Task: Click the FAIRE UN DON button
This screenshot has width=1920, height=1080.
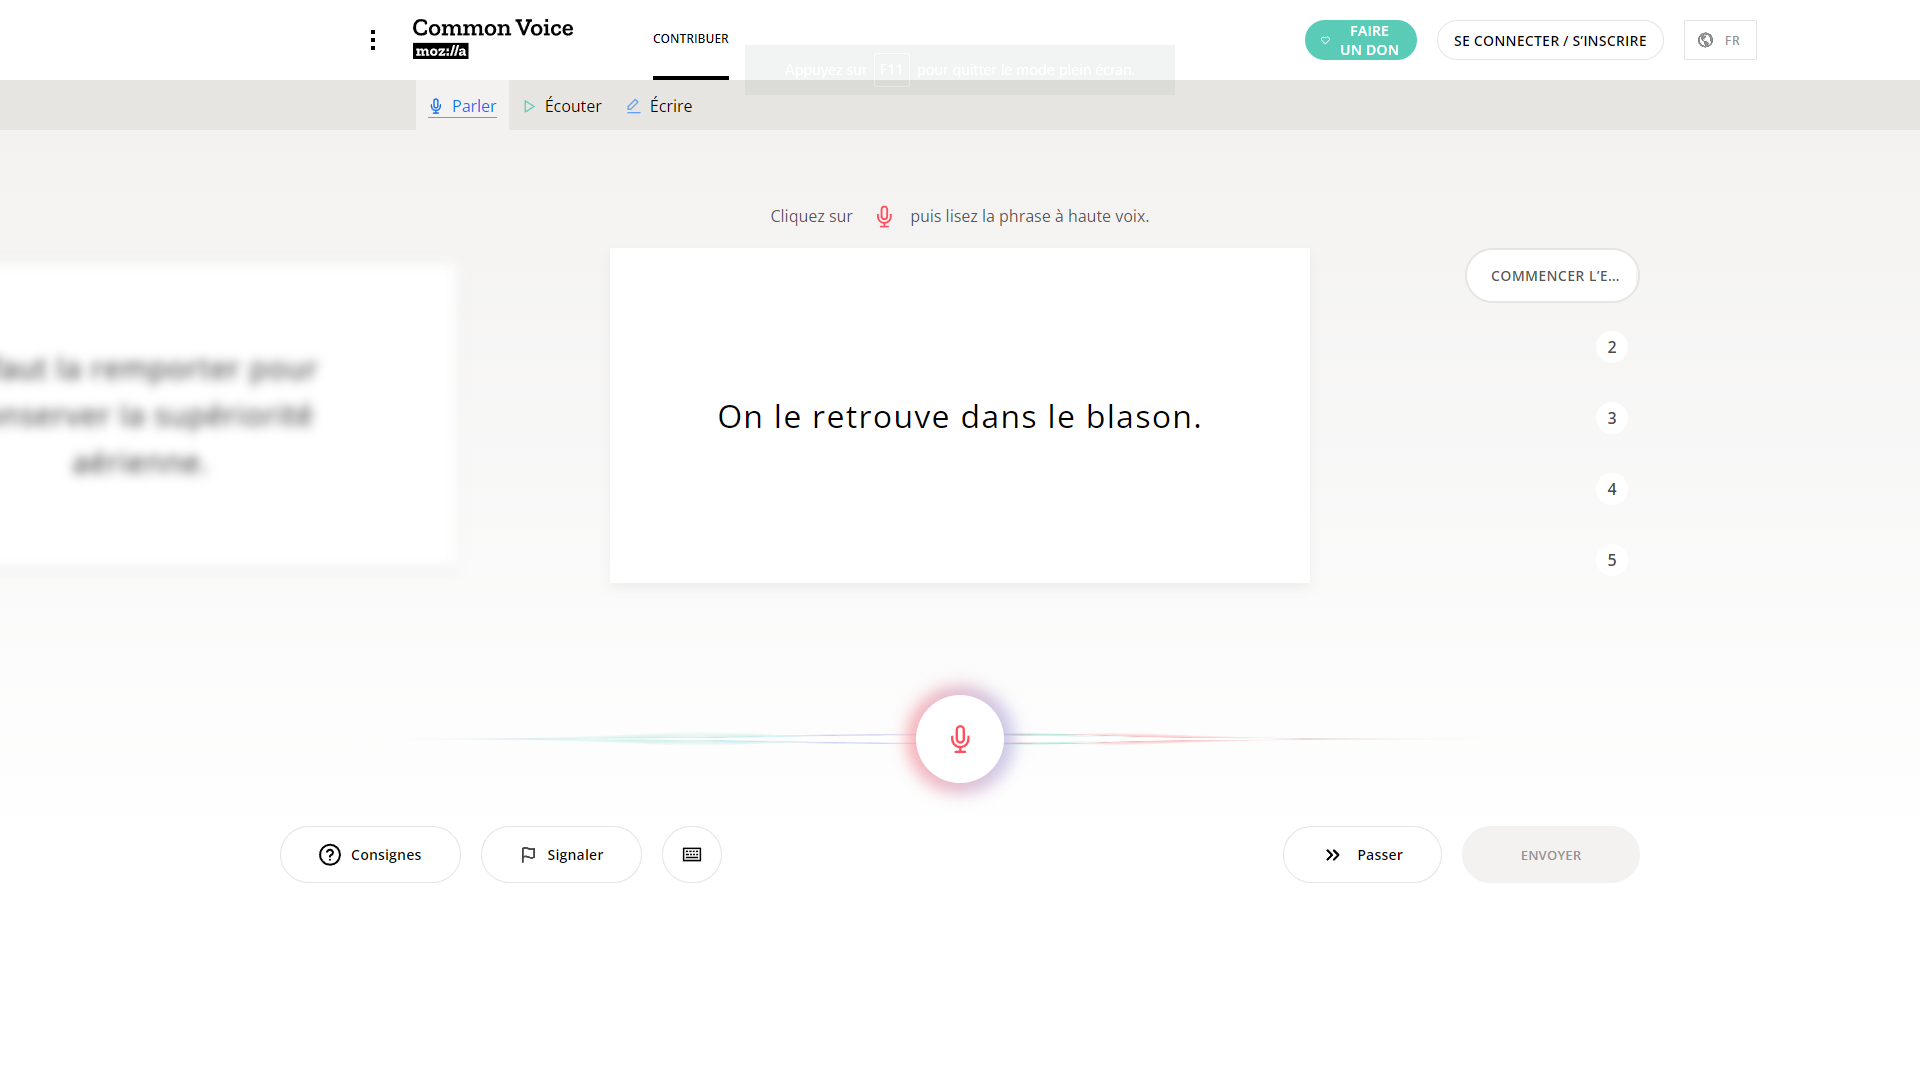Action: pyautogui.click(x=1360, y=40)
